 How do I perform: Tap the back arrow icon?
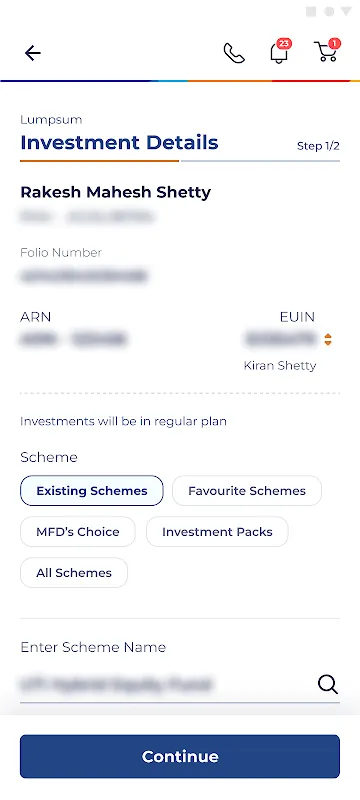[x=33, y=53]
